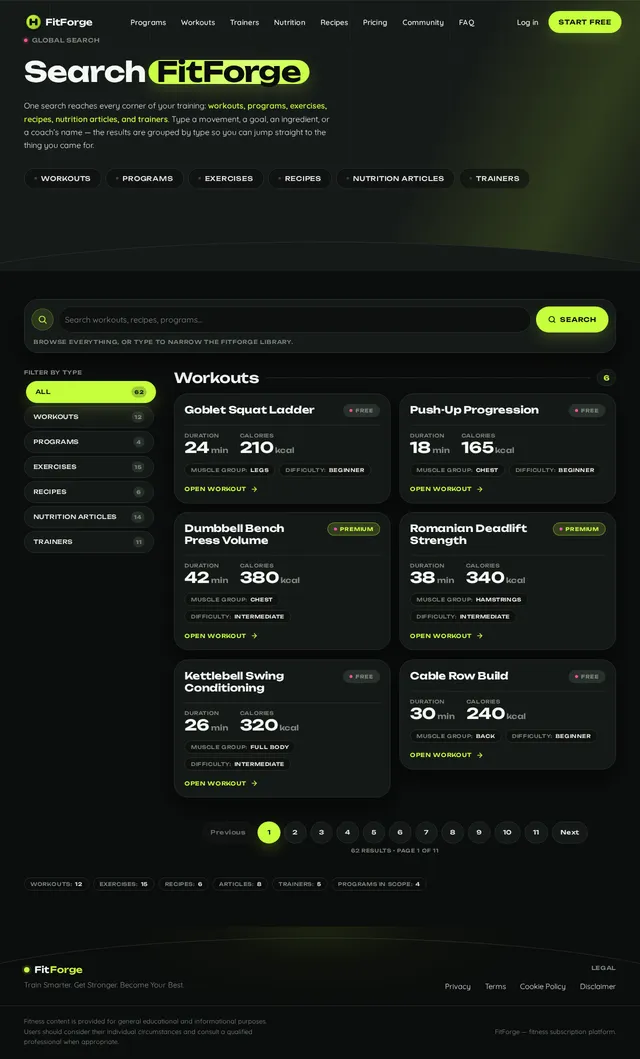The width and height of the screenshot is (640, 1059).
Task: Click the arrow on Kettlebell Swing Conditioning's Open Workout
Action: [255, 783]
